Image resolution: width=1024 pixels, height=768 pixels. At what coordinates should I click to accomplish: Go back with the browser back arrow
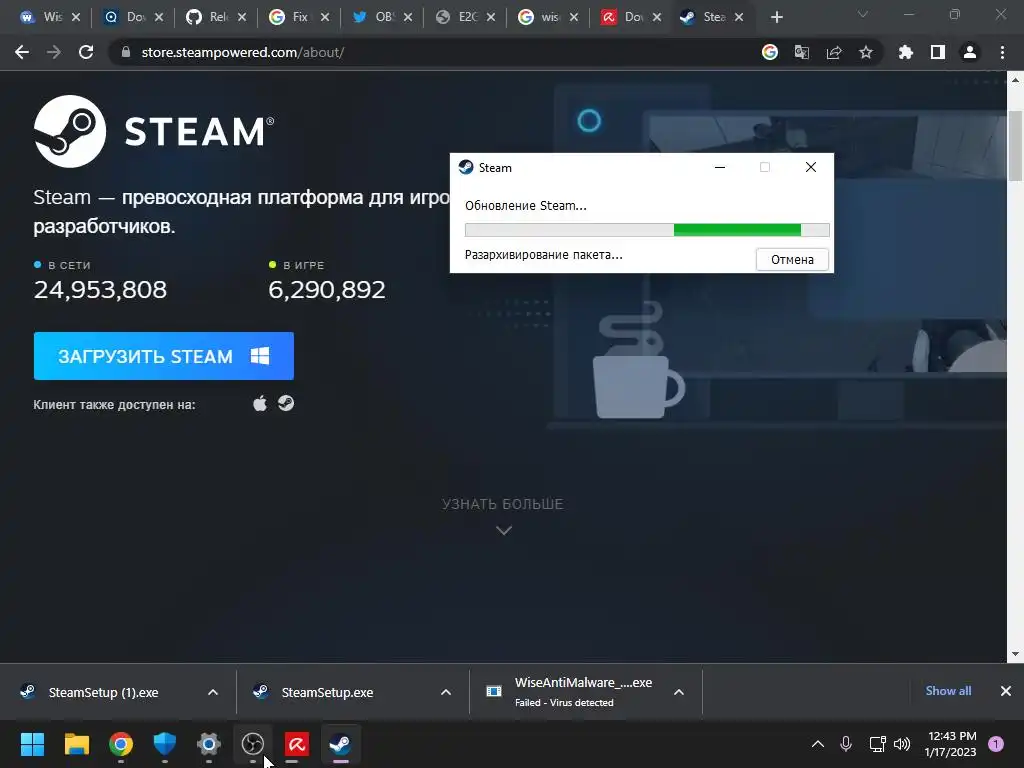pyautogui.click(x=22, y=52)
